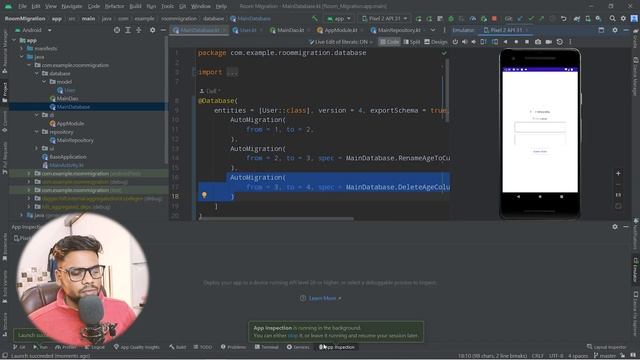This screenshot has height=360, width=640.
Task: Show the hidden editor tabs dropdown
Action: tap(433, 30)
